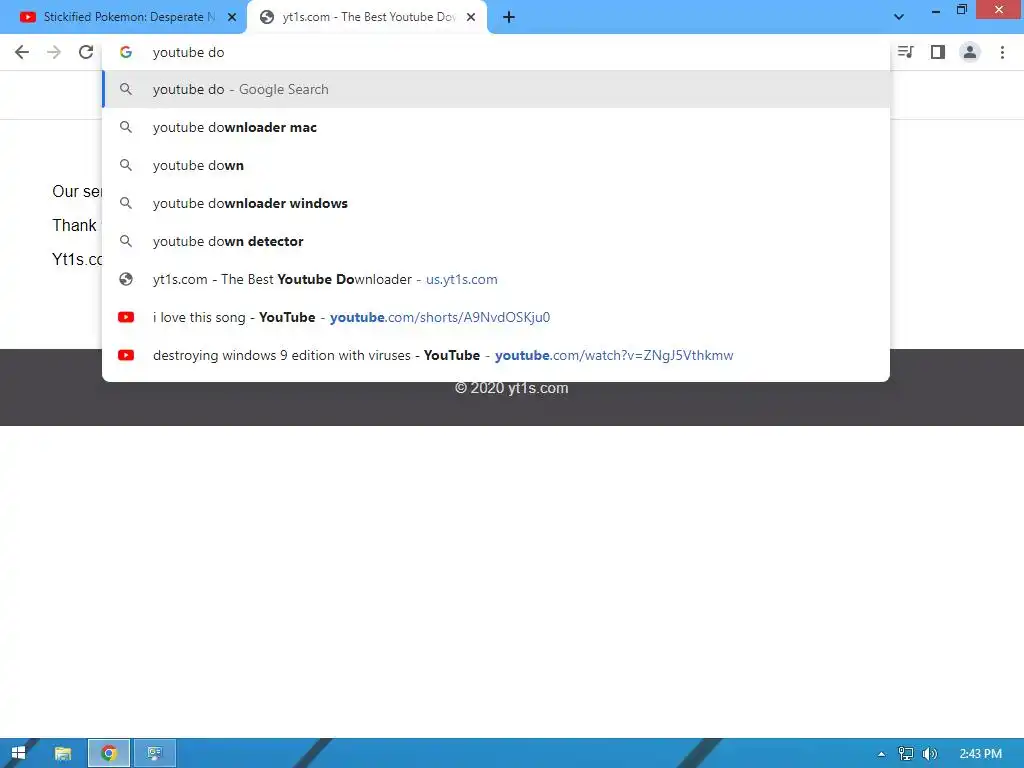Open the third taskbar app after Chrome
The height and width of the screenshot is (768, 1024).
pos(155,753)
